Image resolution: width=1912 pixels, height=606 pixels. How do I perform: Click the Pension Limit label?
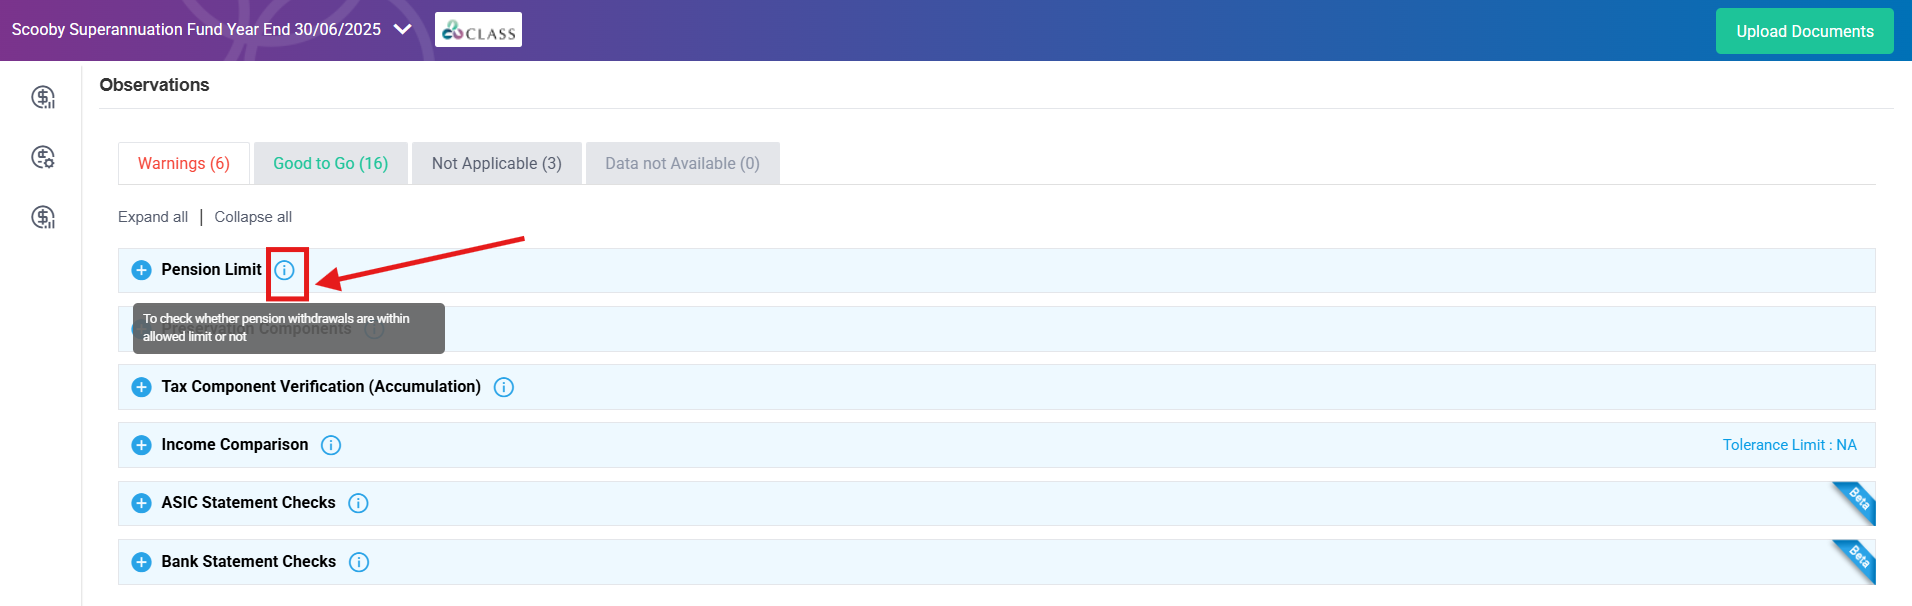click(x=211, y=270)
